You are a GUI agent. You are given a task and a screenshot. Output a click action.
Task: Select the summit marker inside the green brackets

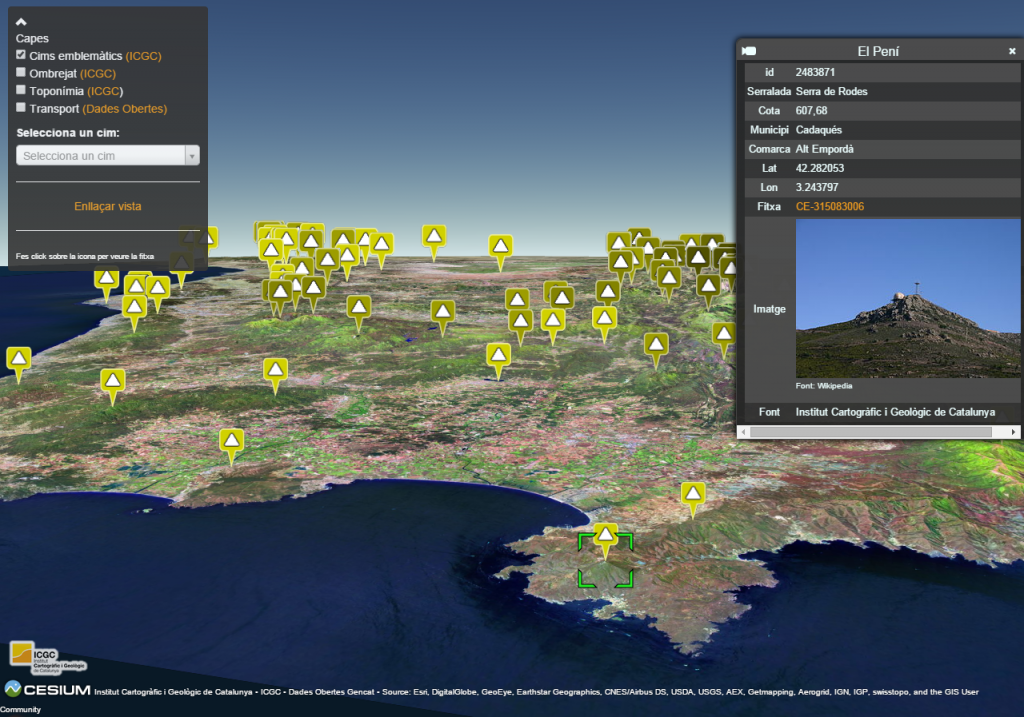[x=605, y=537]
